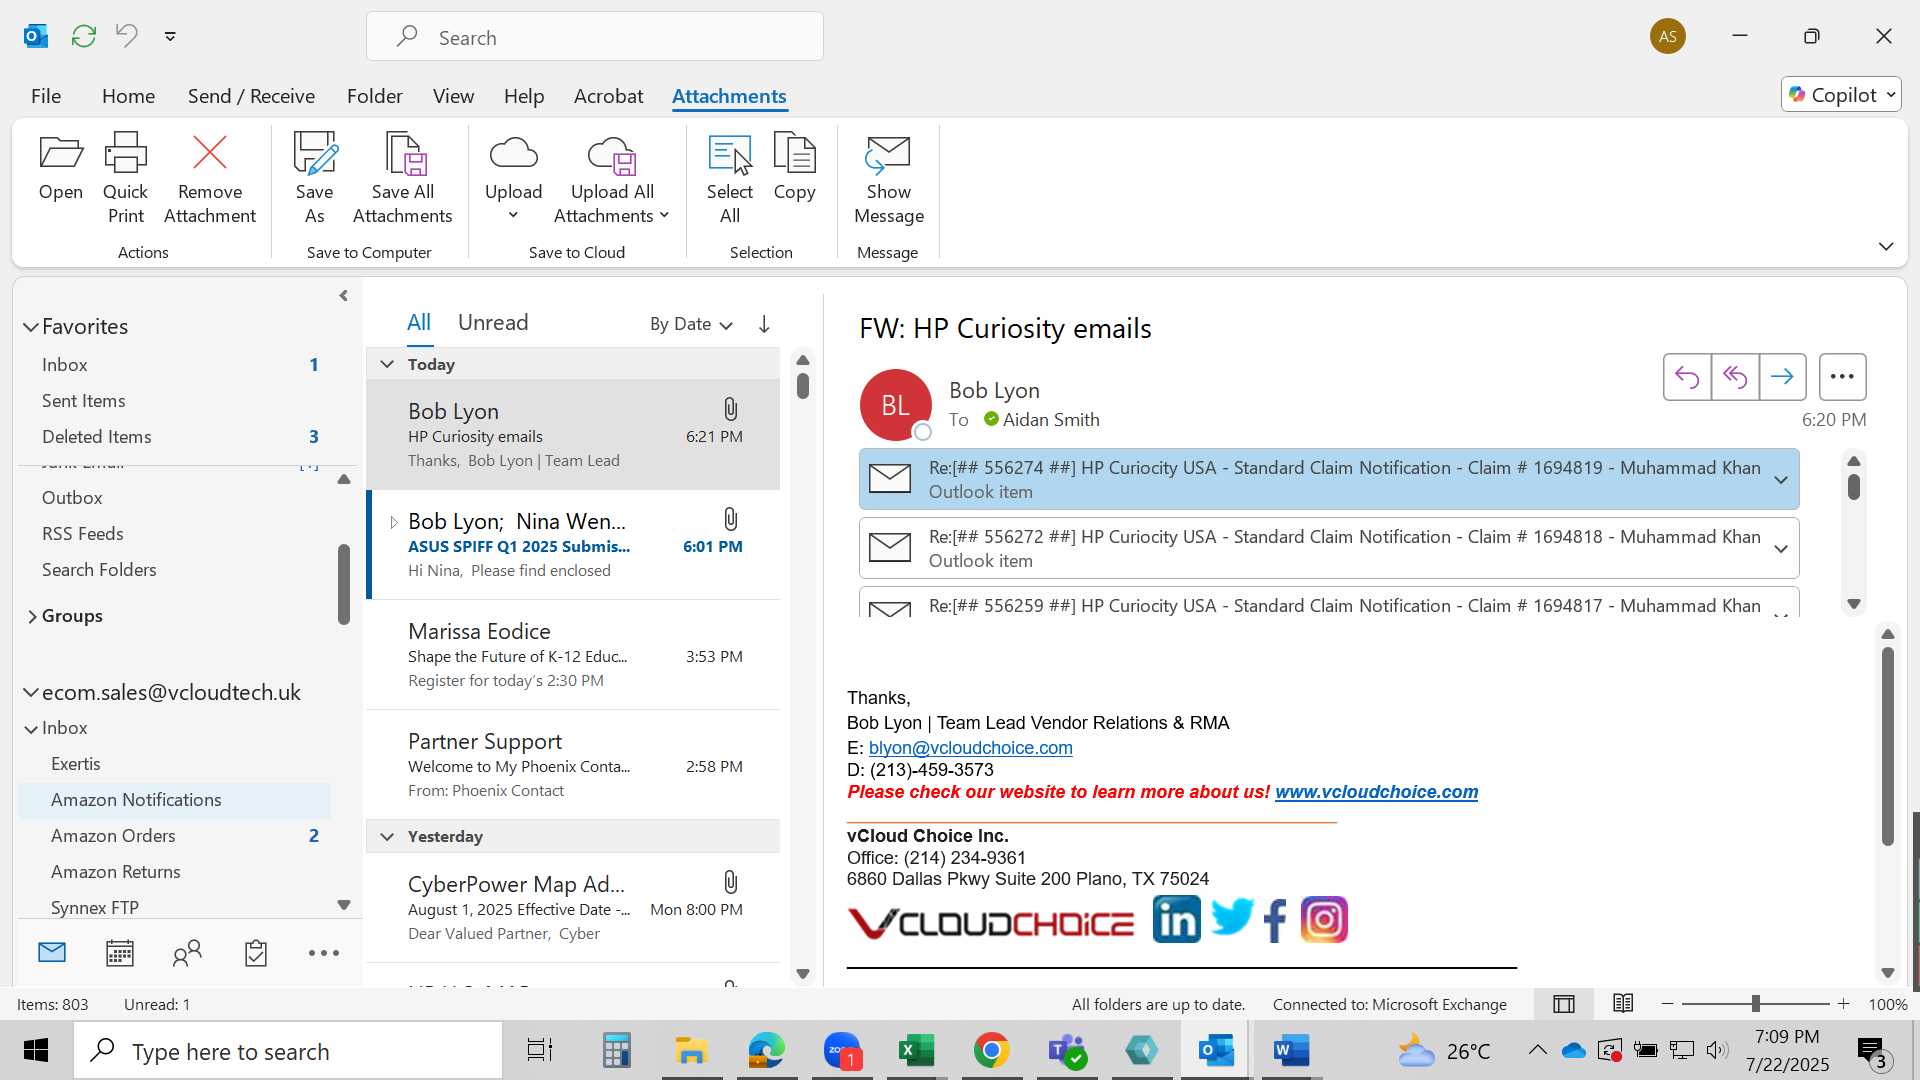Viewport: 1920px width, 1080px height.
Task: Switch to Home ribbon tab
Action: click(x=128, y=96)
